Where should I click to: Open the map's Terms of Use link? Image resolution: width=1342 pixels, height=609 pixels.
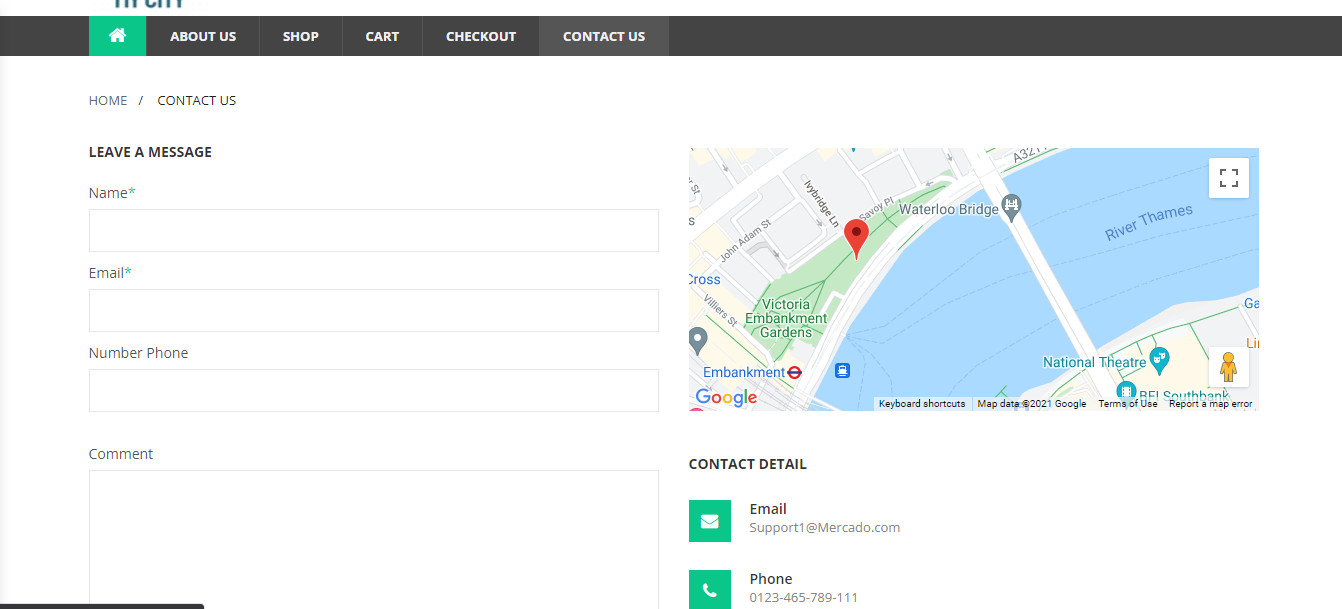(x=1127, y=403)
